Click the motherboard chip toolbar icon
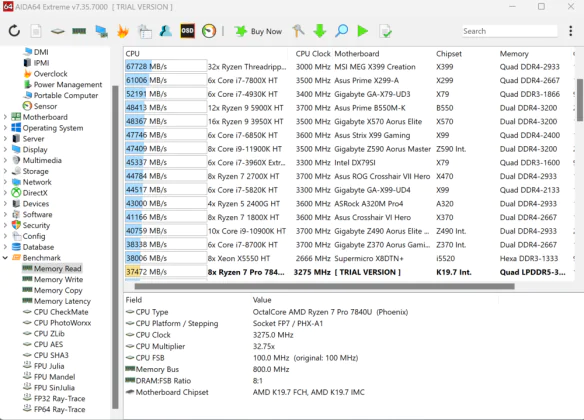The width and height of the screenshot is (584, 420). click(x=57, y=31)
